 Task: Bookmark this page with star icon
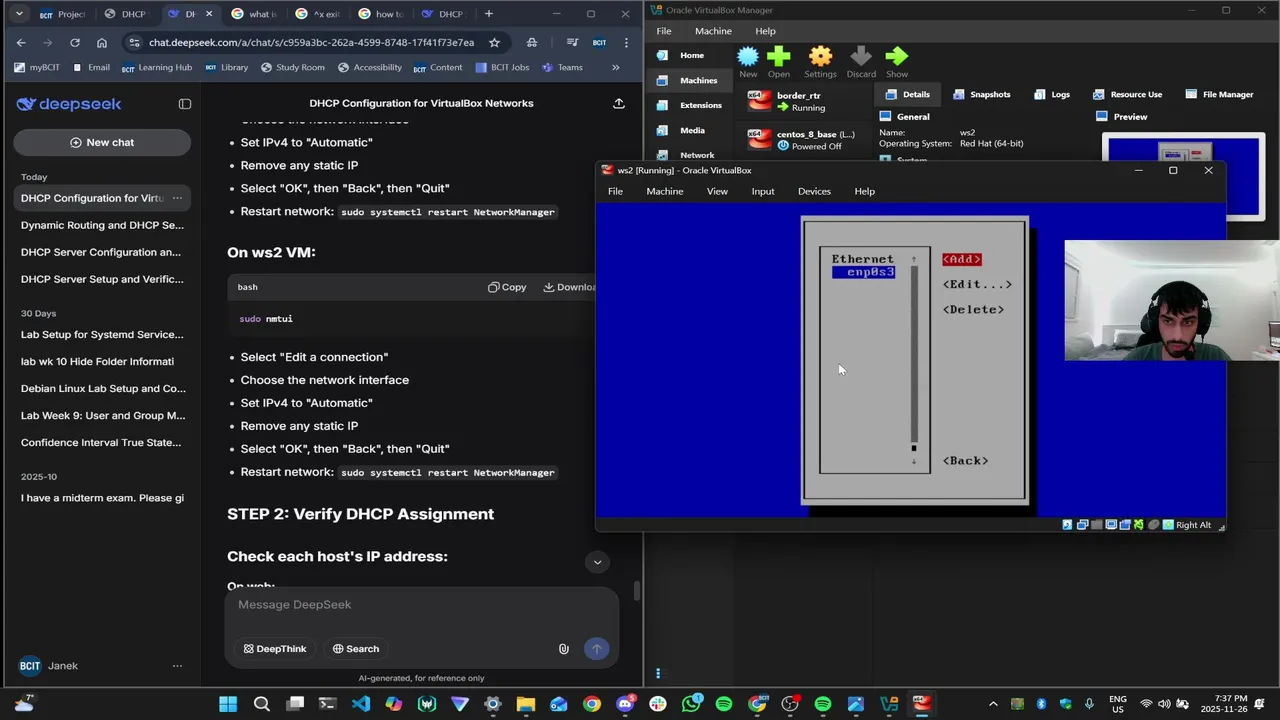pos(494,43)
